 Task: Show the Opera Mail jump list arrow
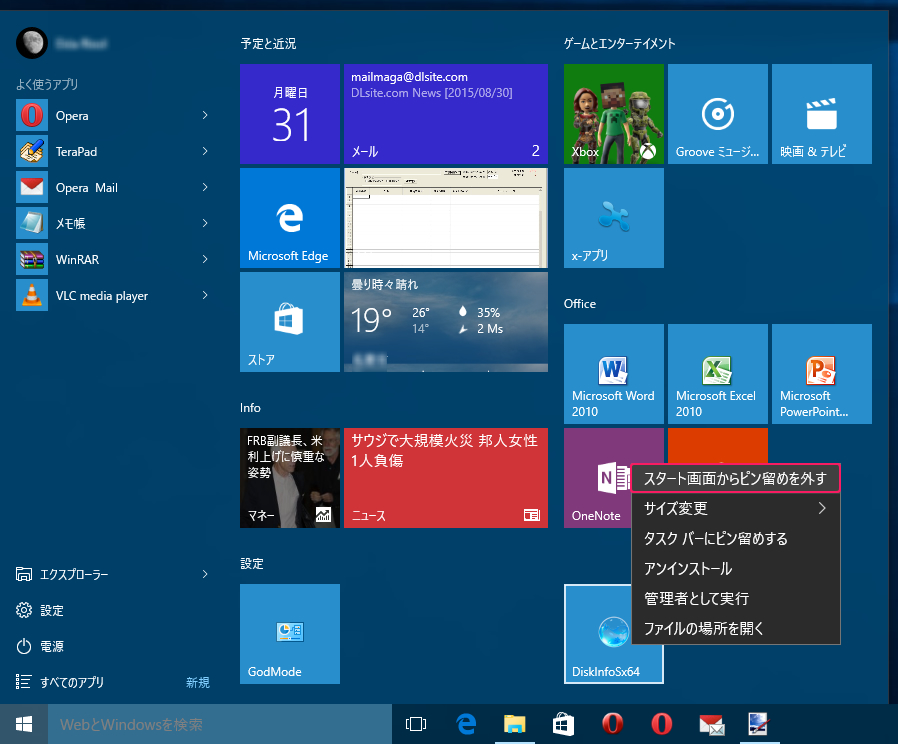click(x=205, y=188)
